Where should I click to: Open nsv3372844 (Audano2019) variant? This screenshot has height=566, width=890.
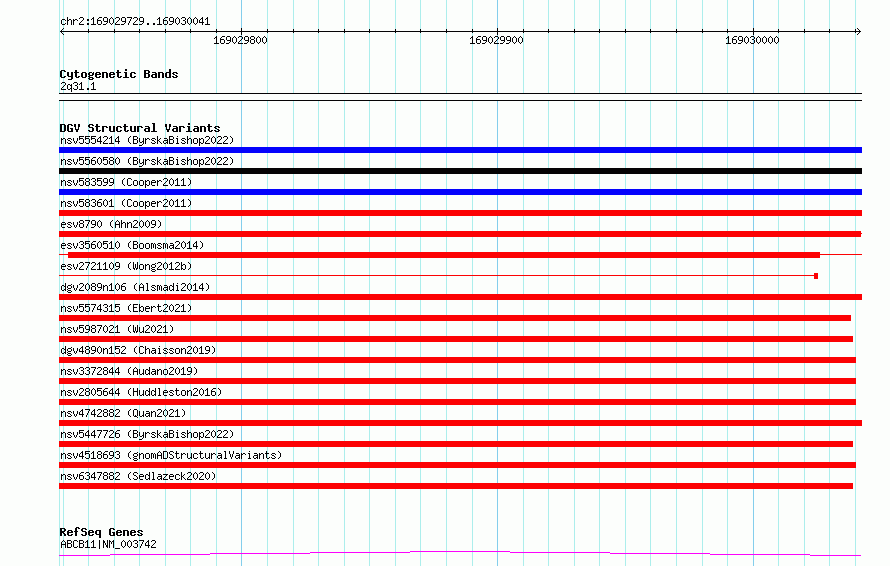[129, 371]
